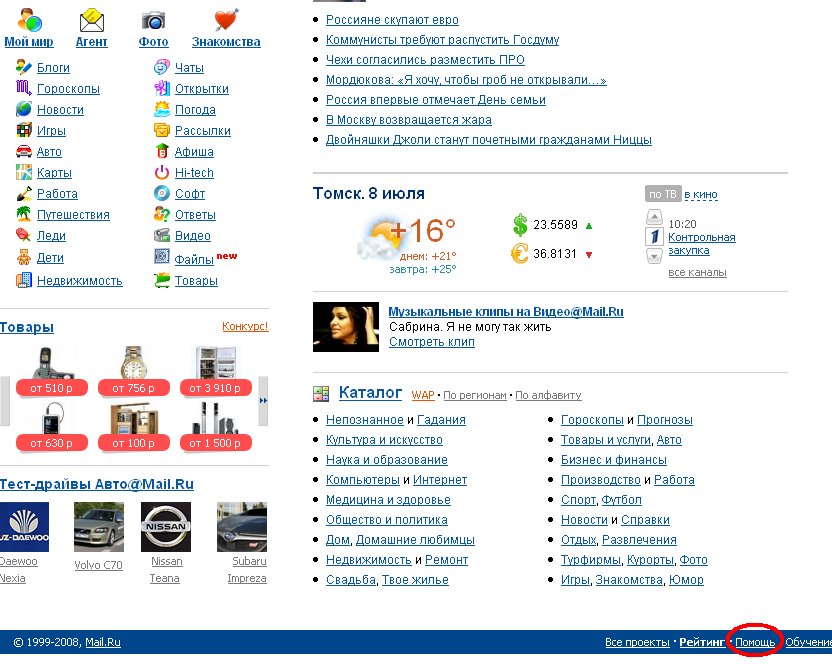Click the Nissan logo thumbnail

pyautogui.click(x=166, y=527)
